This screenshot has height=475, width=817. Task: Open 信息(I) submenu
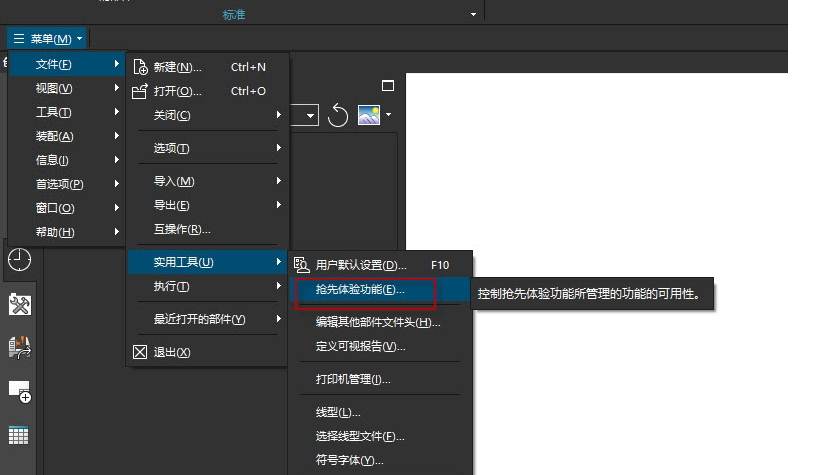(x=67, y=160)
